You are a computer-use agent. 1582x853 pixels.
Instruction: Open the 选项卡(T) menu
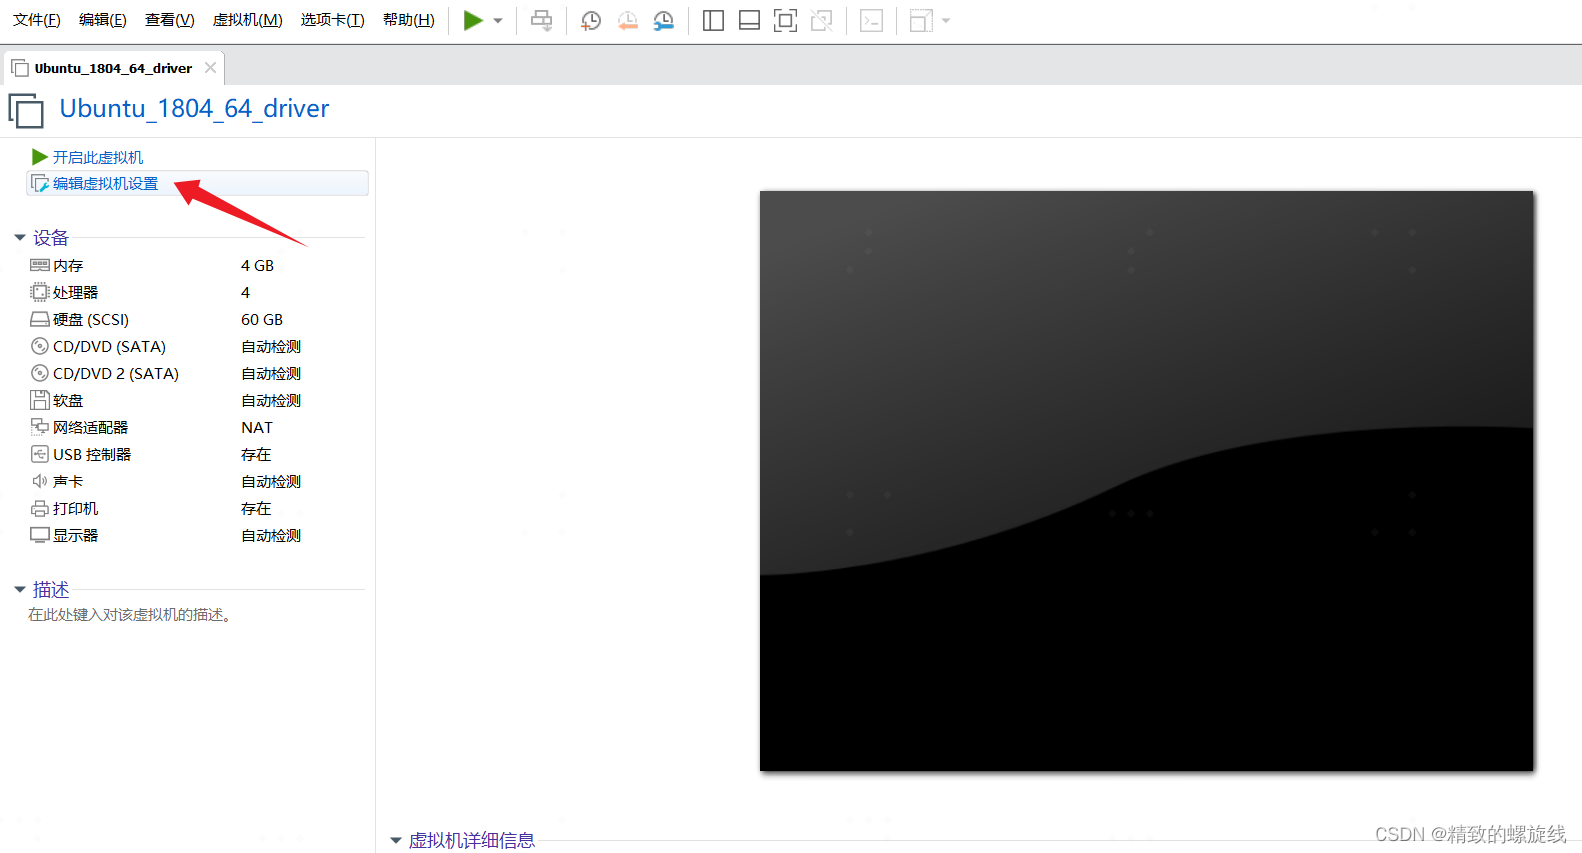click(x=333, y=20)
